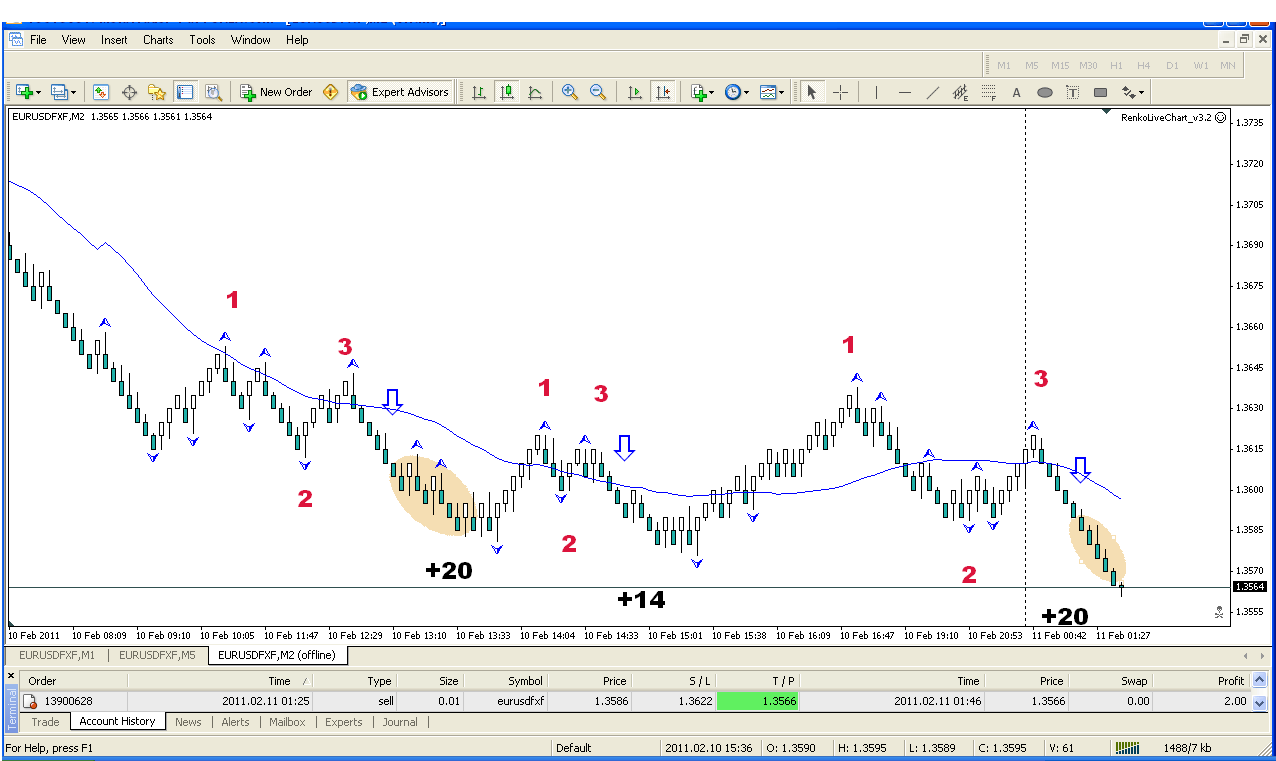This screenshot has width=1276, height=761.
Task: Open the Charts menu
Action: [x=158, y=40]
